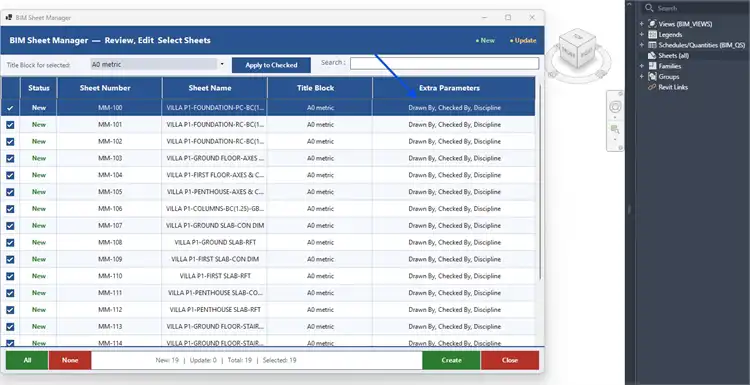
Task: Expand the Groups tree node
Action: pyautogui.click(x=641, y=77)
